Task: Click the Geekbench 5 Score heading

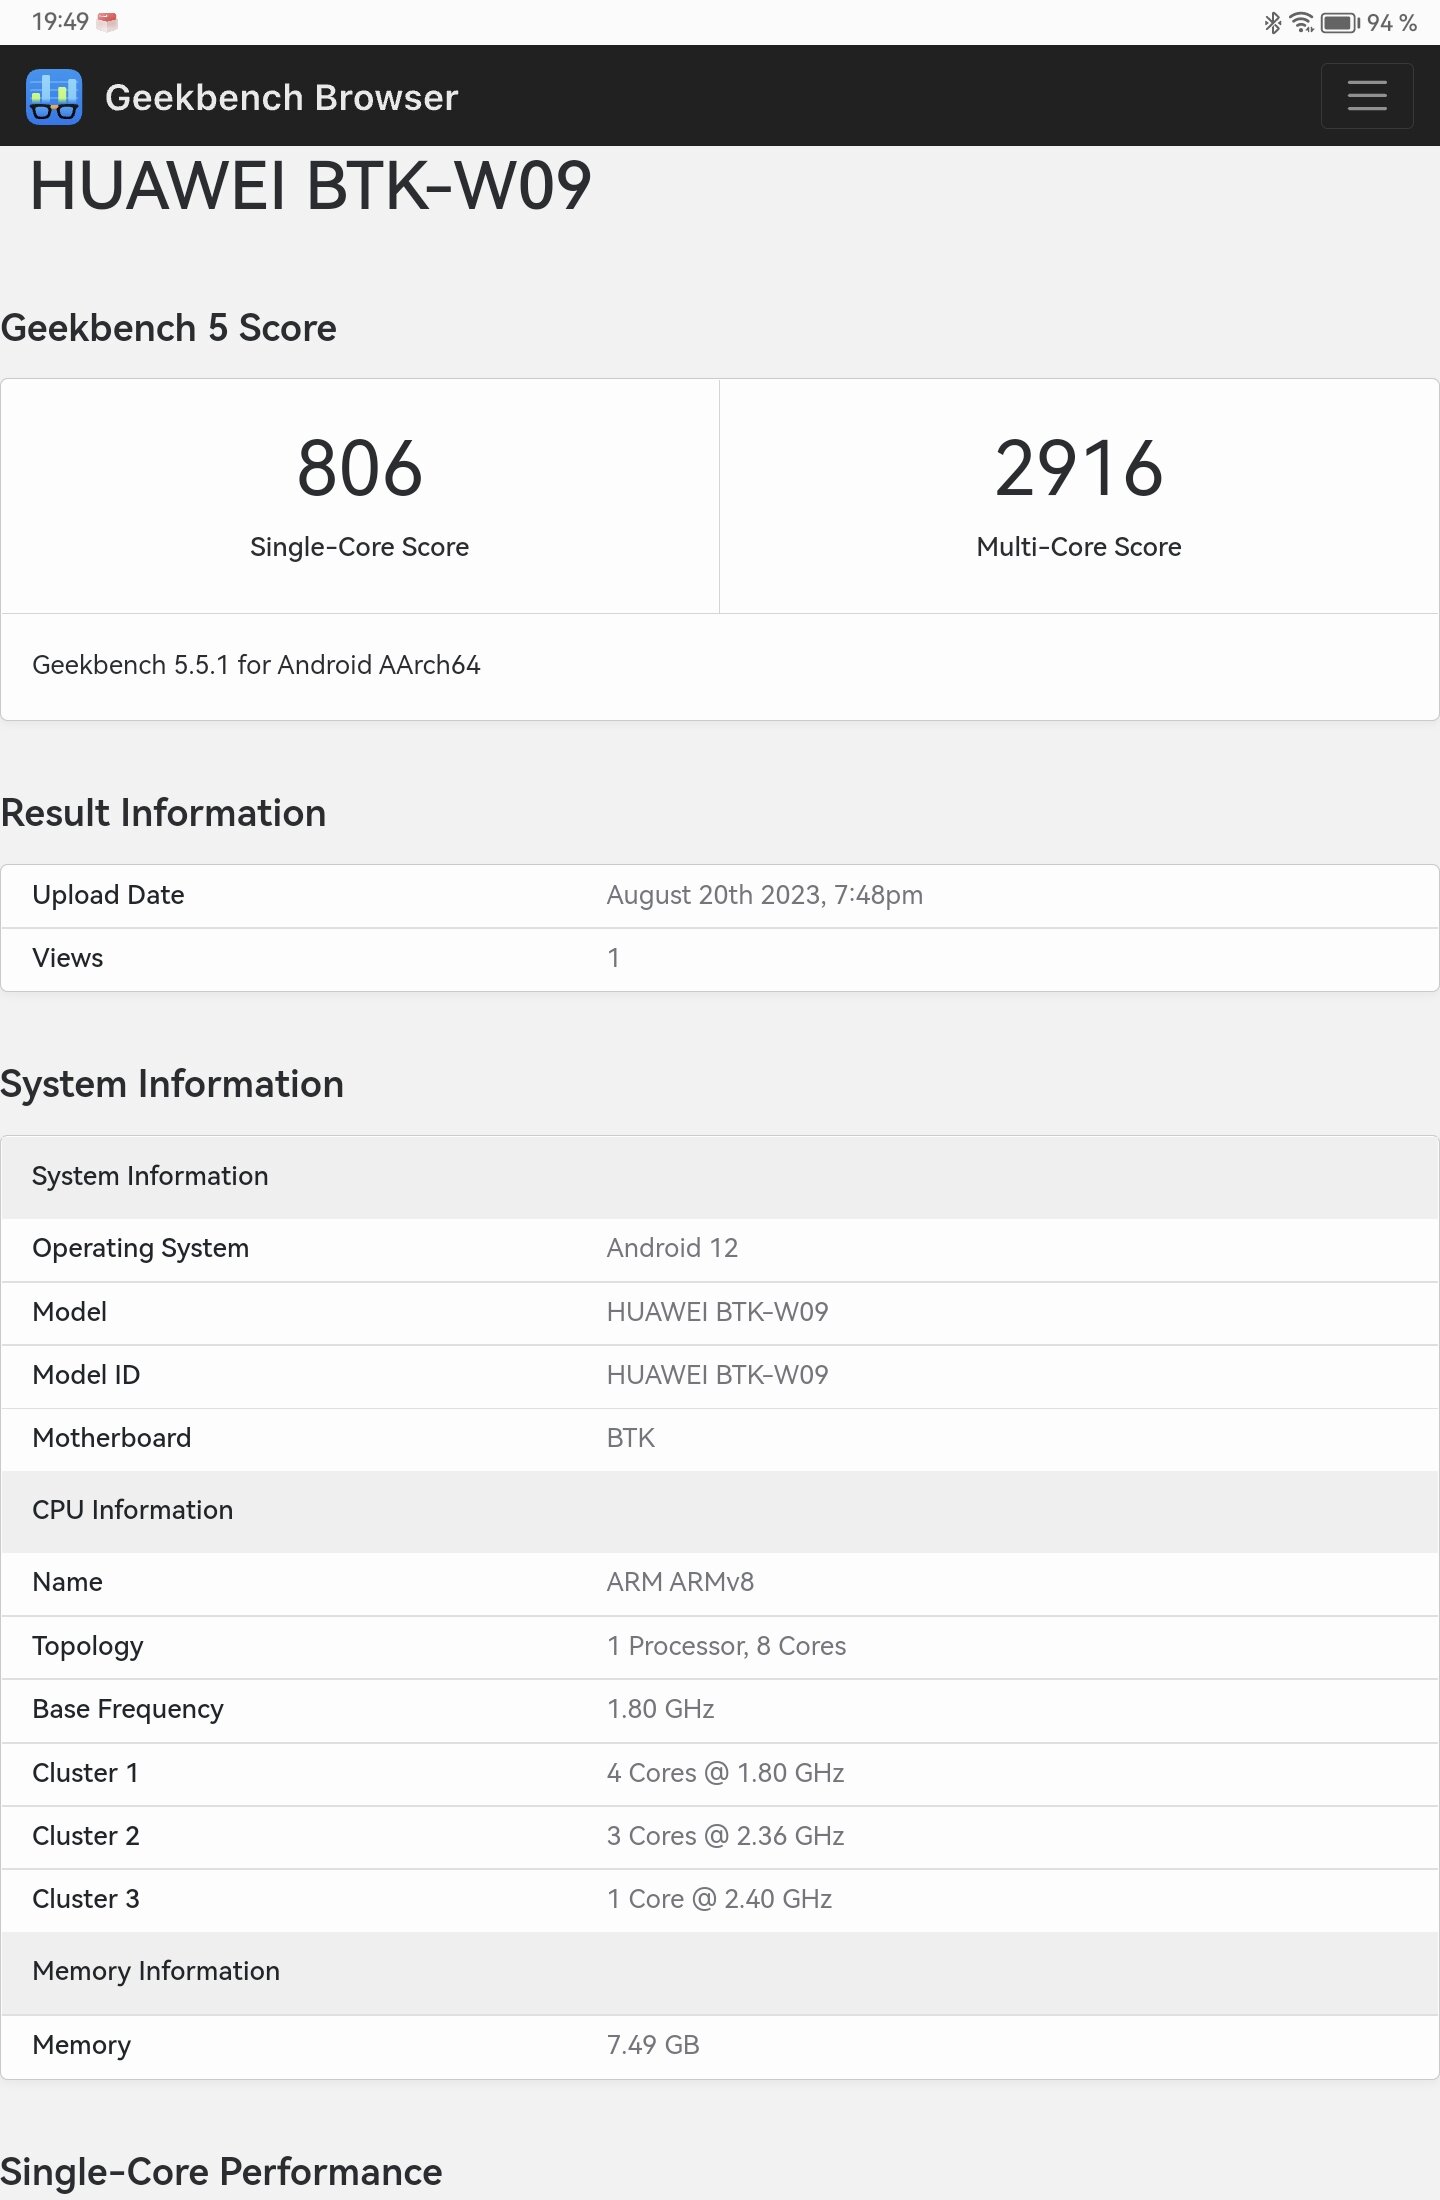Action: point(168,328)
